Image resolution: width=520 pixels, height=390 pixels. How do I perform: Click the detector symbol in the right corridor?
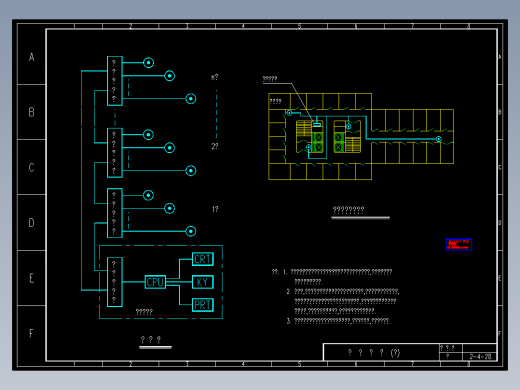[x=439, y=139]
